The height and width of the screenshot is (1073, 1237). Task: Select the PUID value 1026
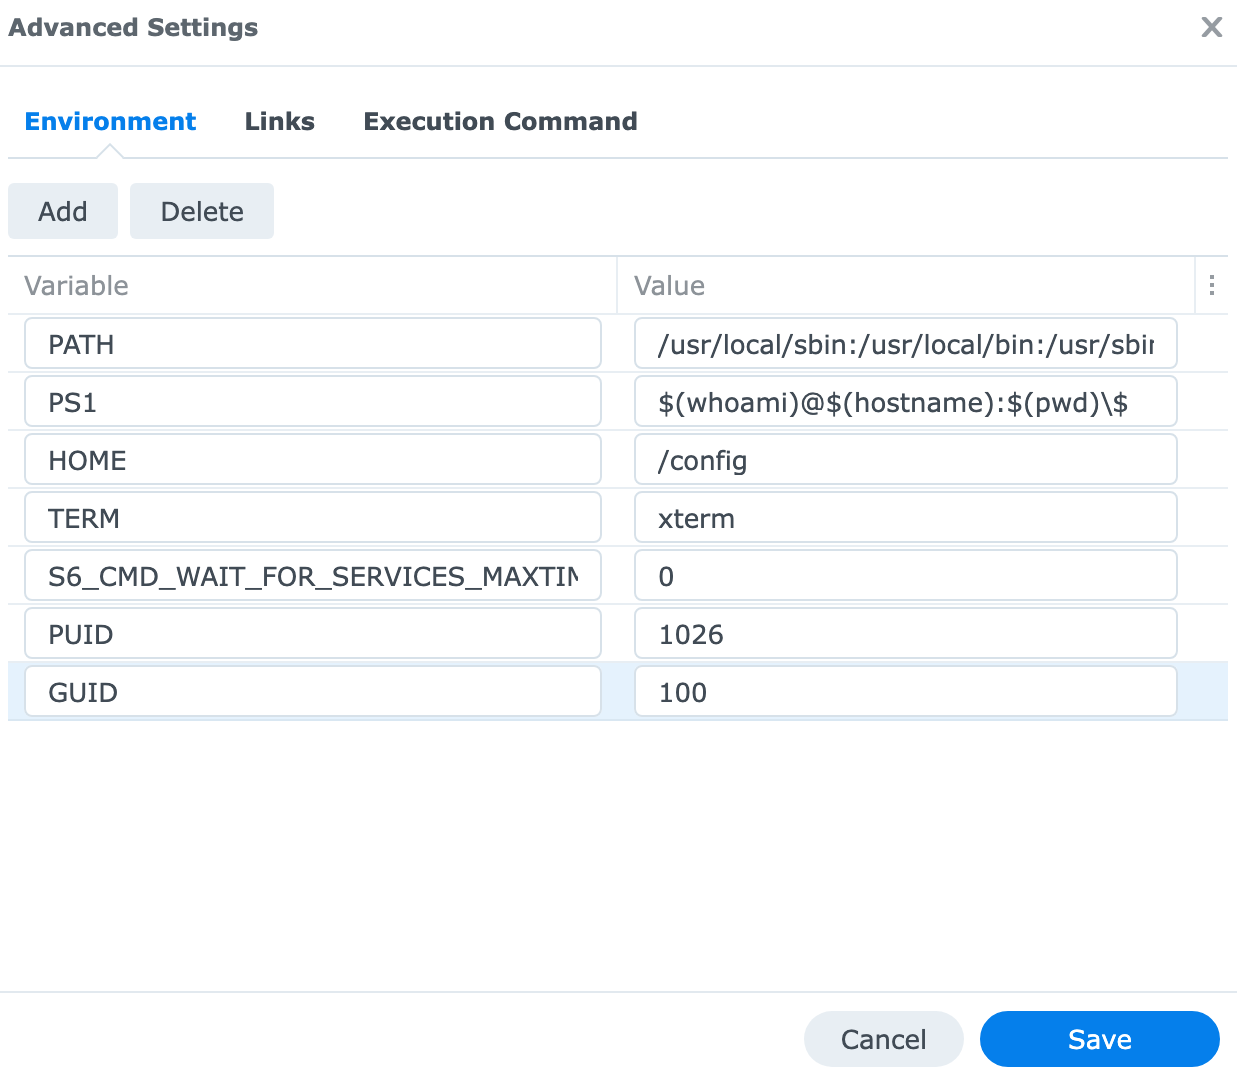point(905,633)
